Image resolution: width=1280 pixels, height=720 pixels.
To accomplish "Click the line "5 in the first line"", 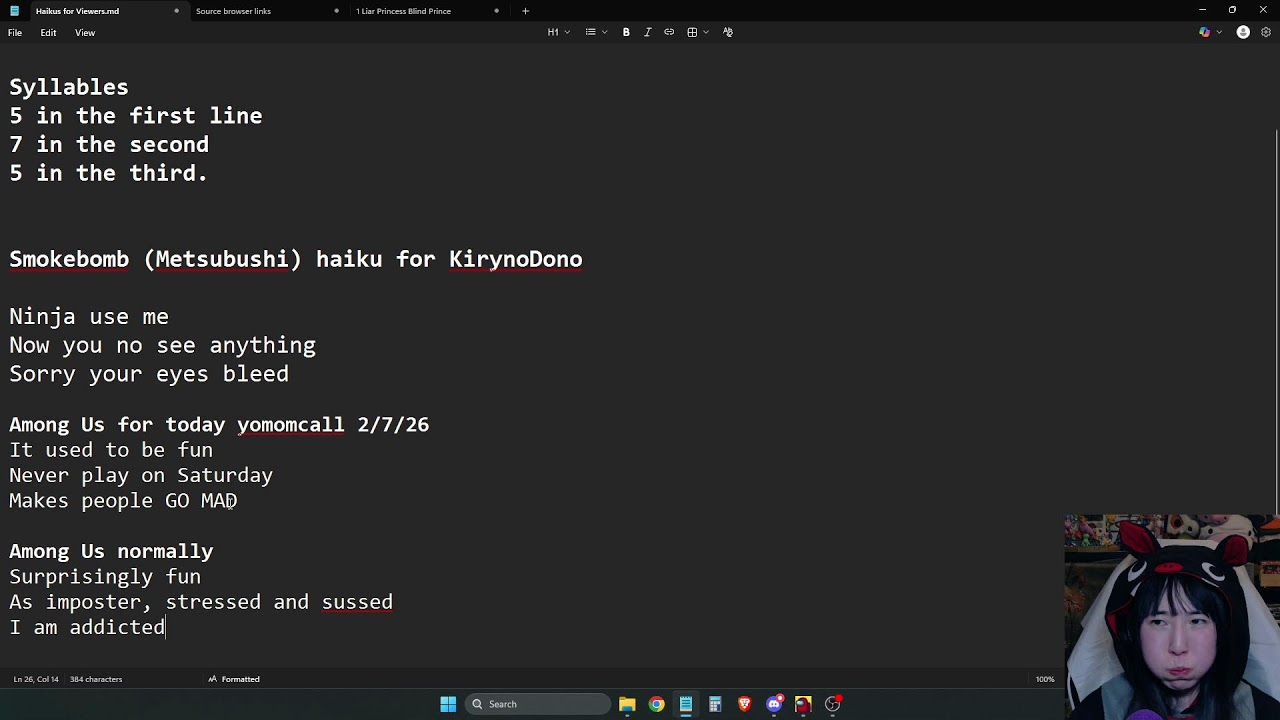I will [x=136, y=116].
